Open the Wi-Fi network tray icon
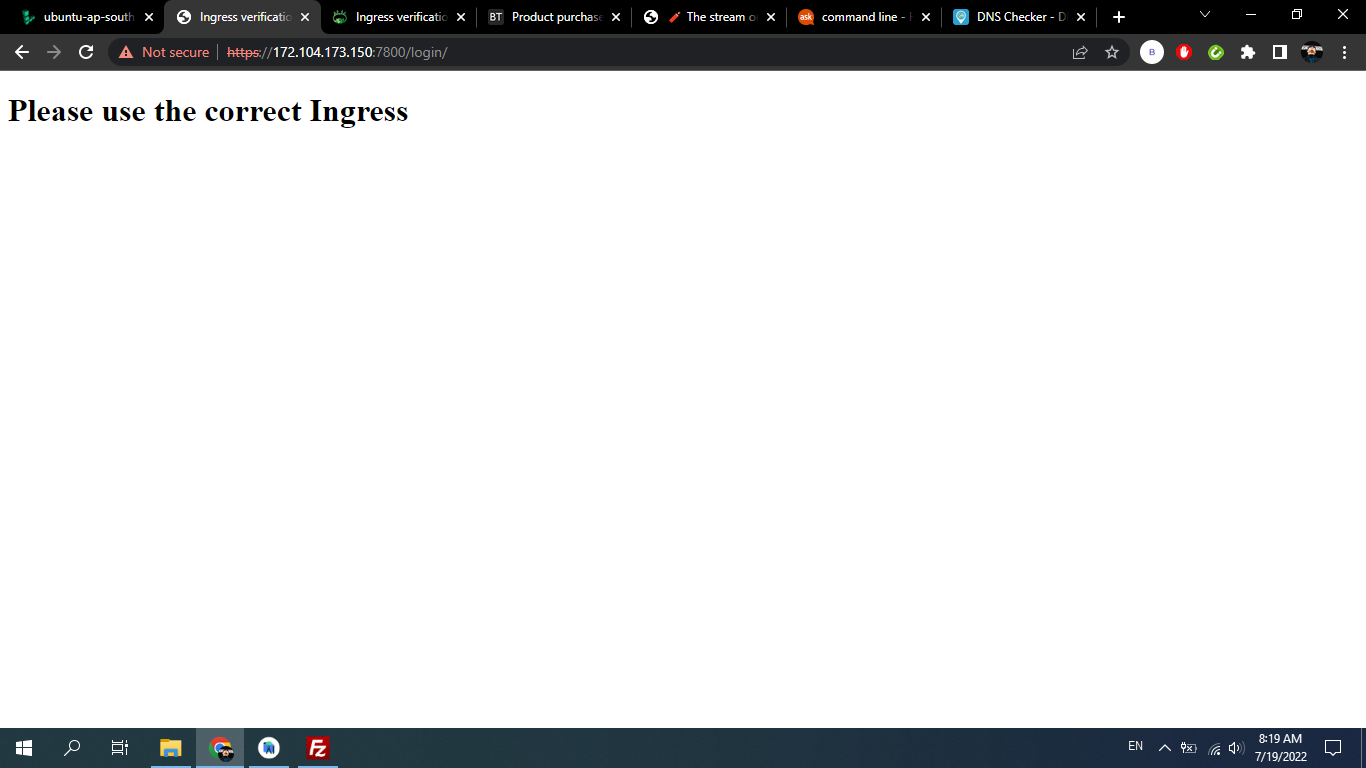Screen dimensions: 1366x768 click(x=1214, y=748)
